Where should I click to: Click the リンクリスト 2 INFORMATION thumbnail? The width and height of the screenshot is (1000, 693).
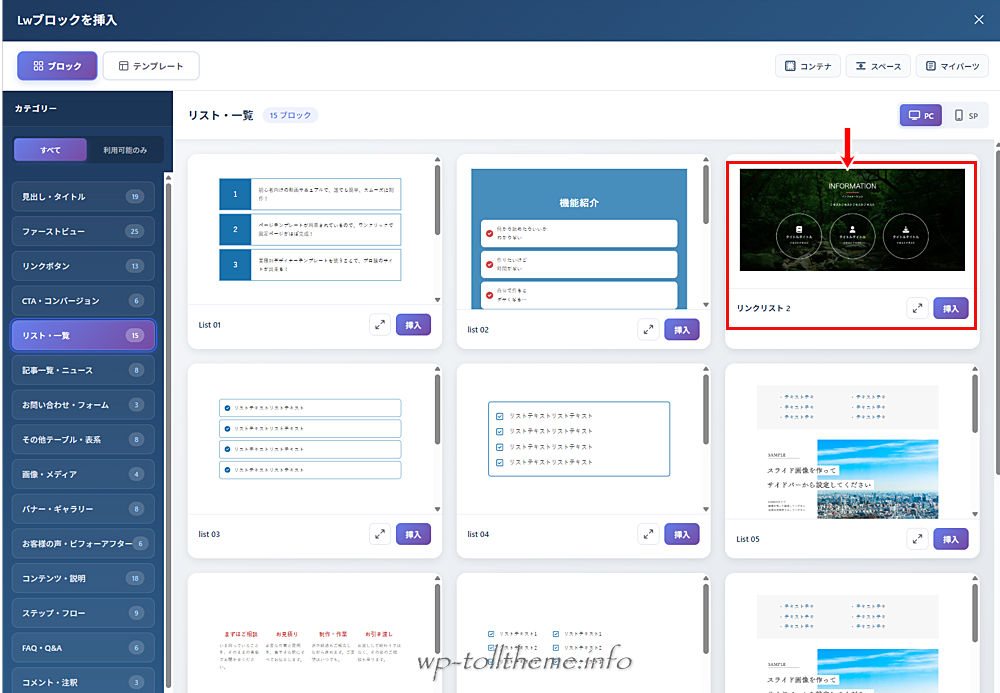coord(852,220)
